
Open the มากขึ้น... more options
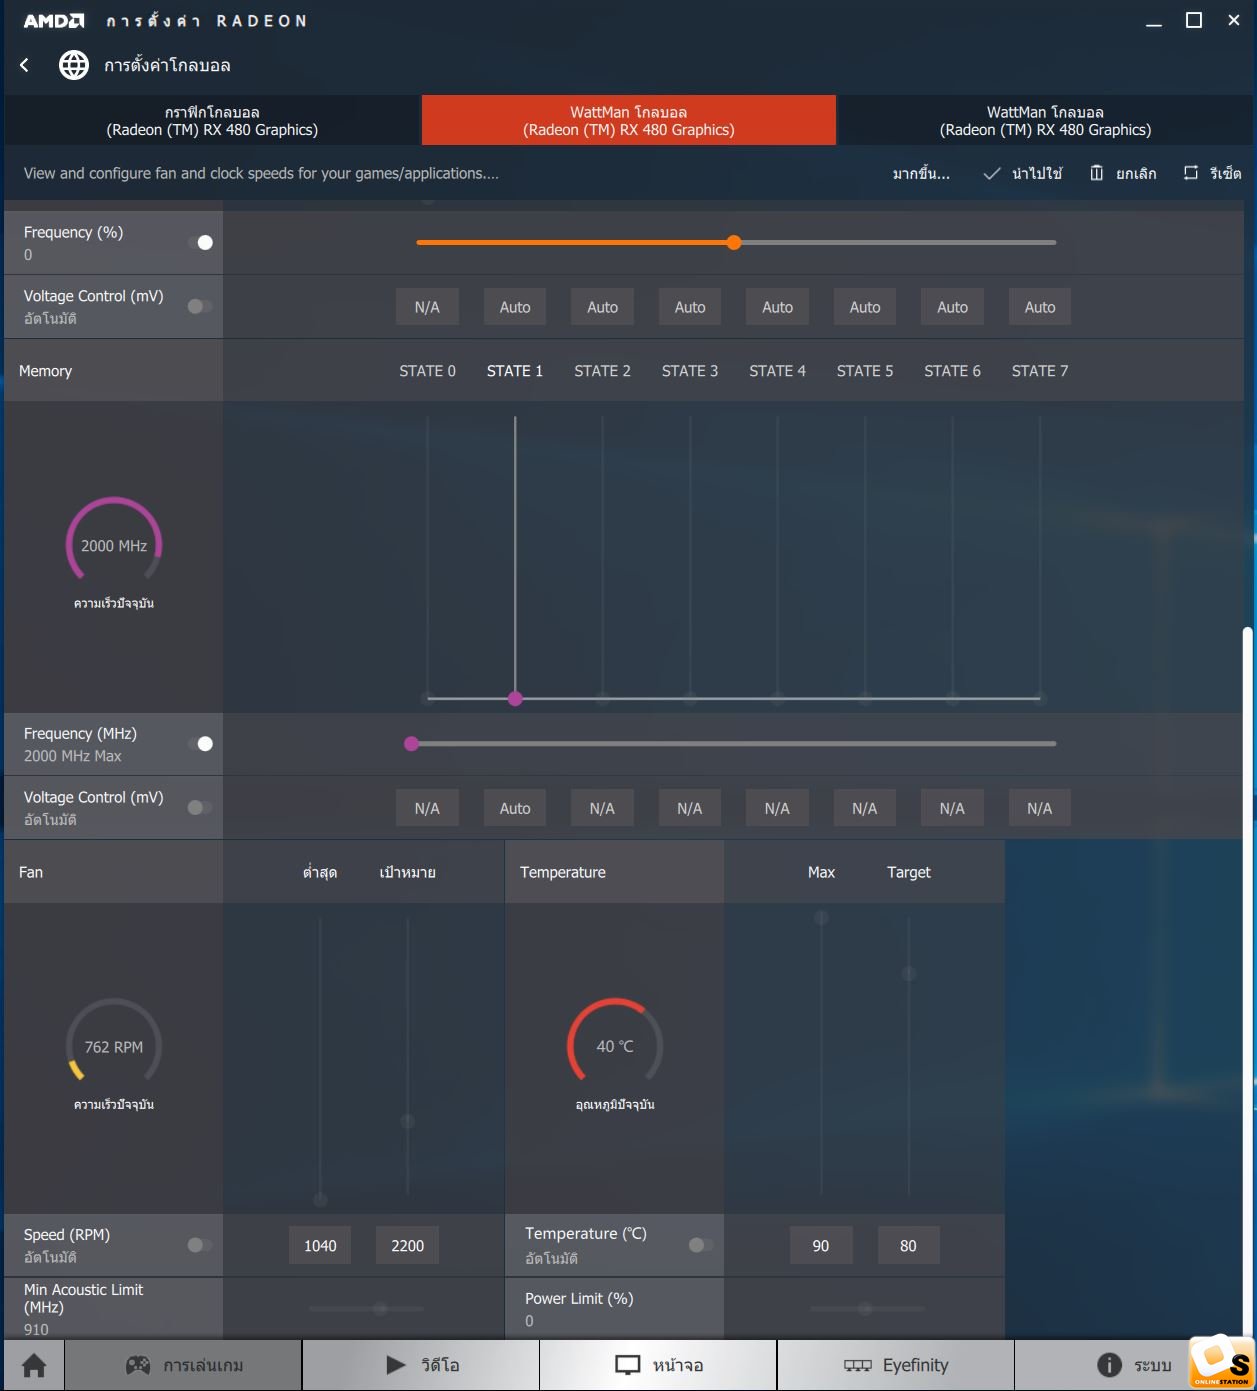(921, 173)
